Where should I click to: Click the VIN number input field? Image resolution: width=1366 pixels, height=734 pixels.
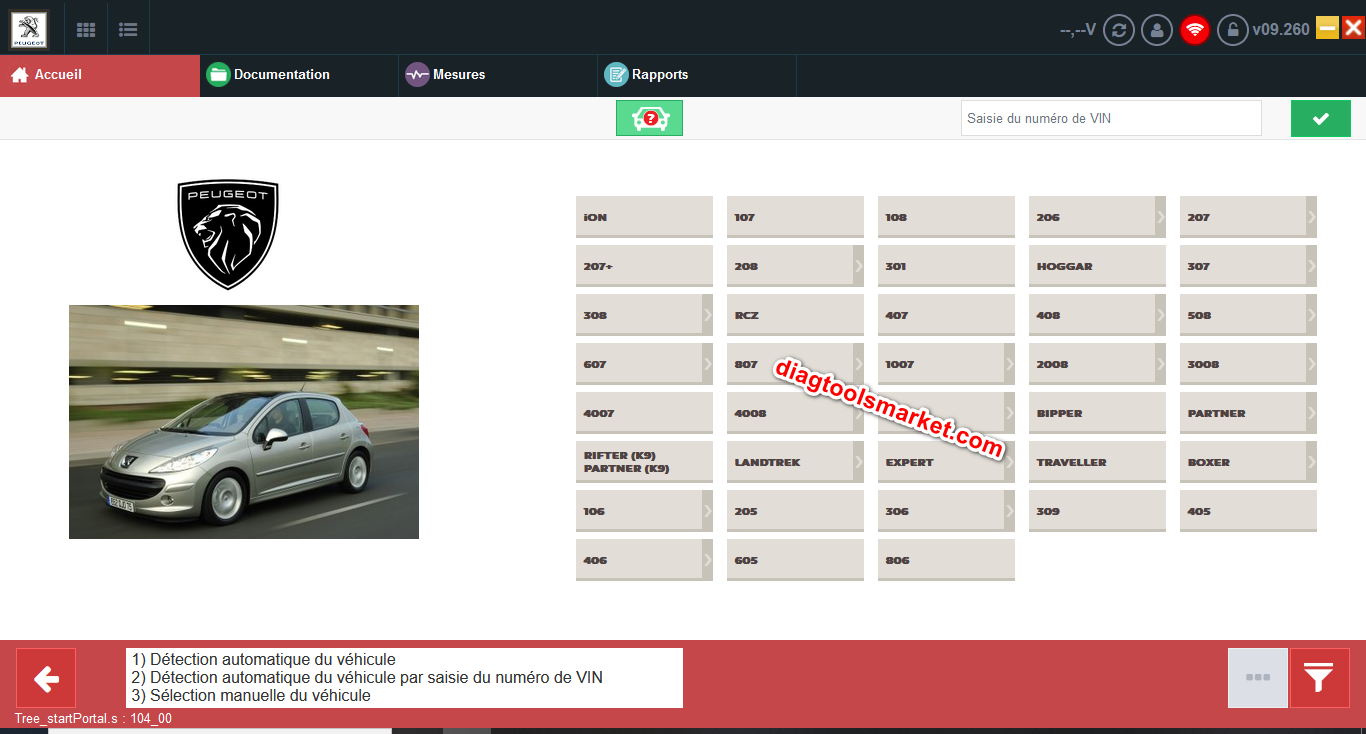click(x=1110, y=118)
